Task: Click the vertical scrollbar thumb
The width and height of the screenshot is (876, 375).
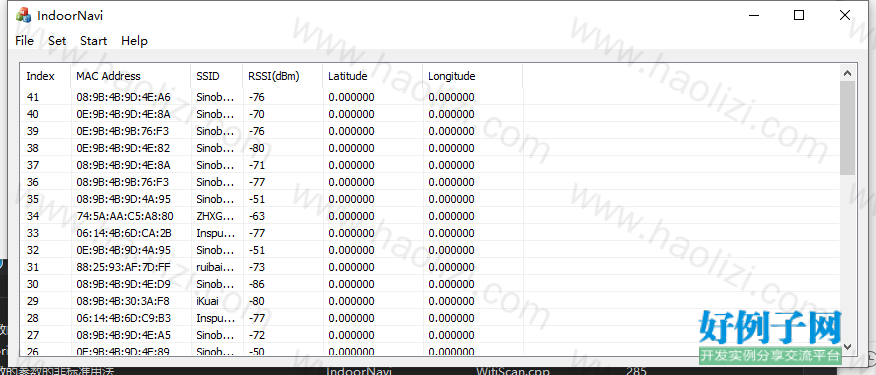Action: pos(847,127)
